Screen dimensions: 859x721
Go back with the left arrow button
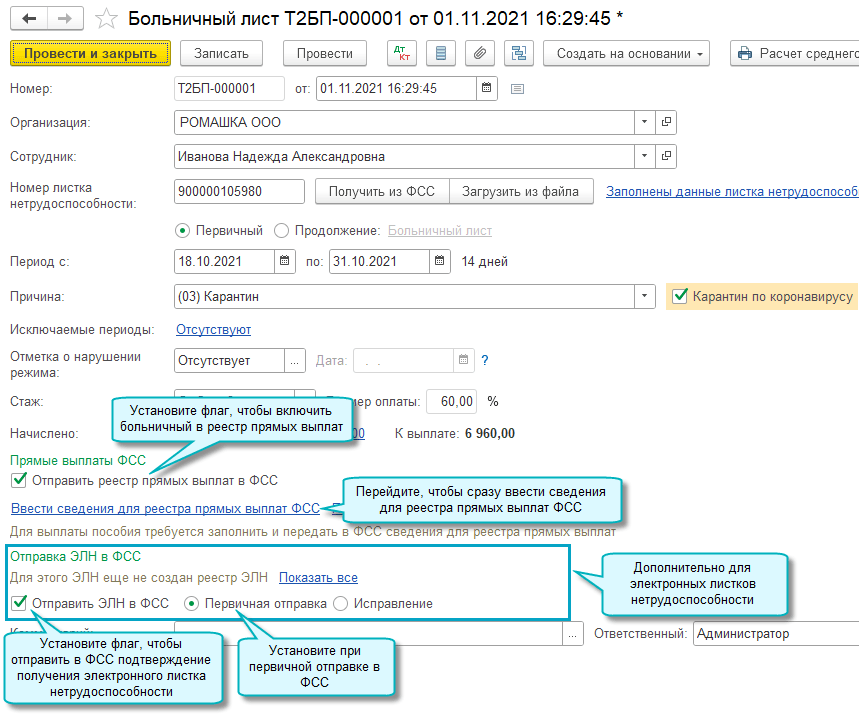click(29, 18)
